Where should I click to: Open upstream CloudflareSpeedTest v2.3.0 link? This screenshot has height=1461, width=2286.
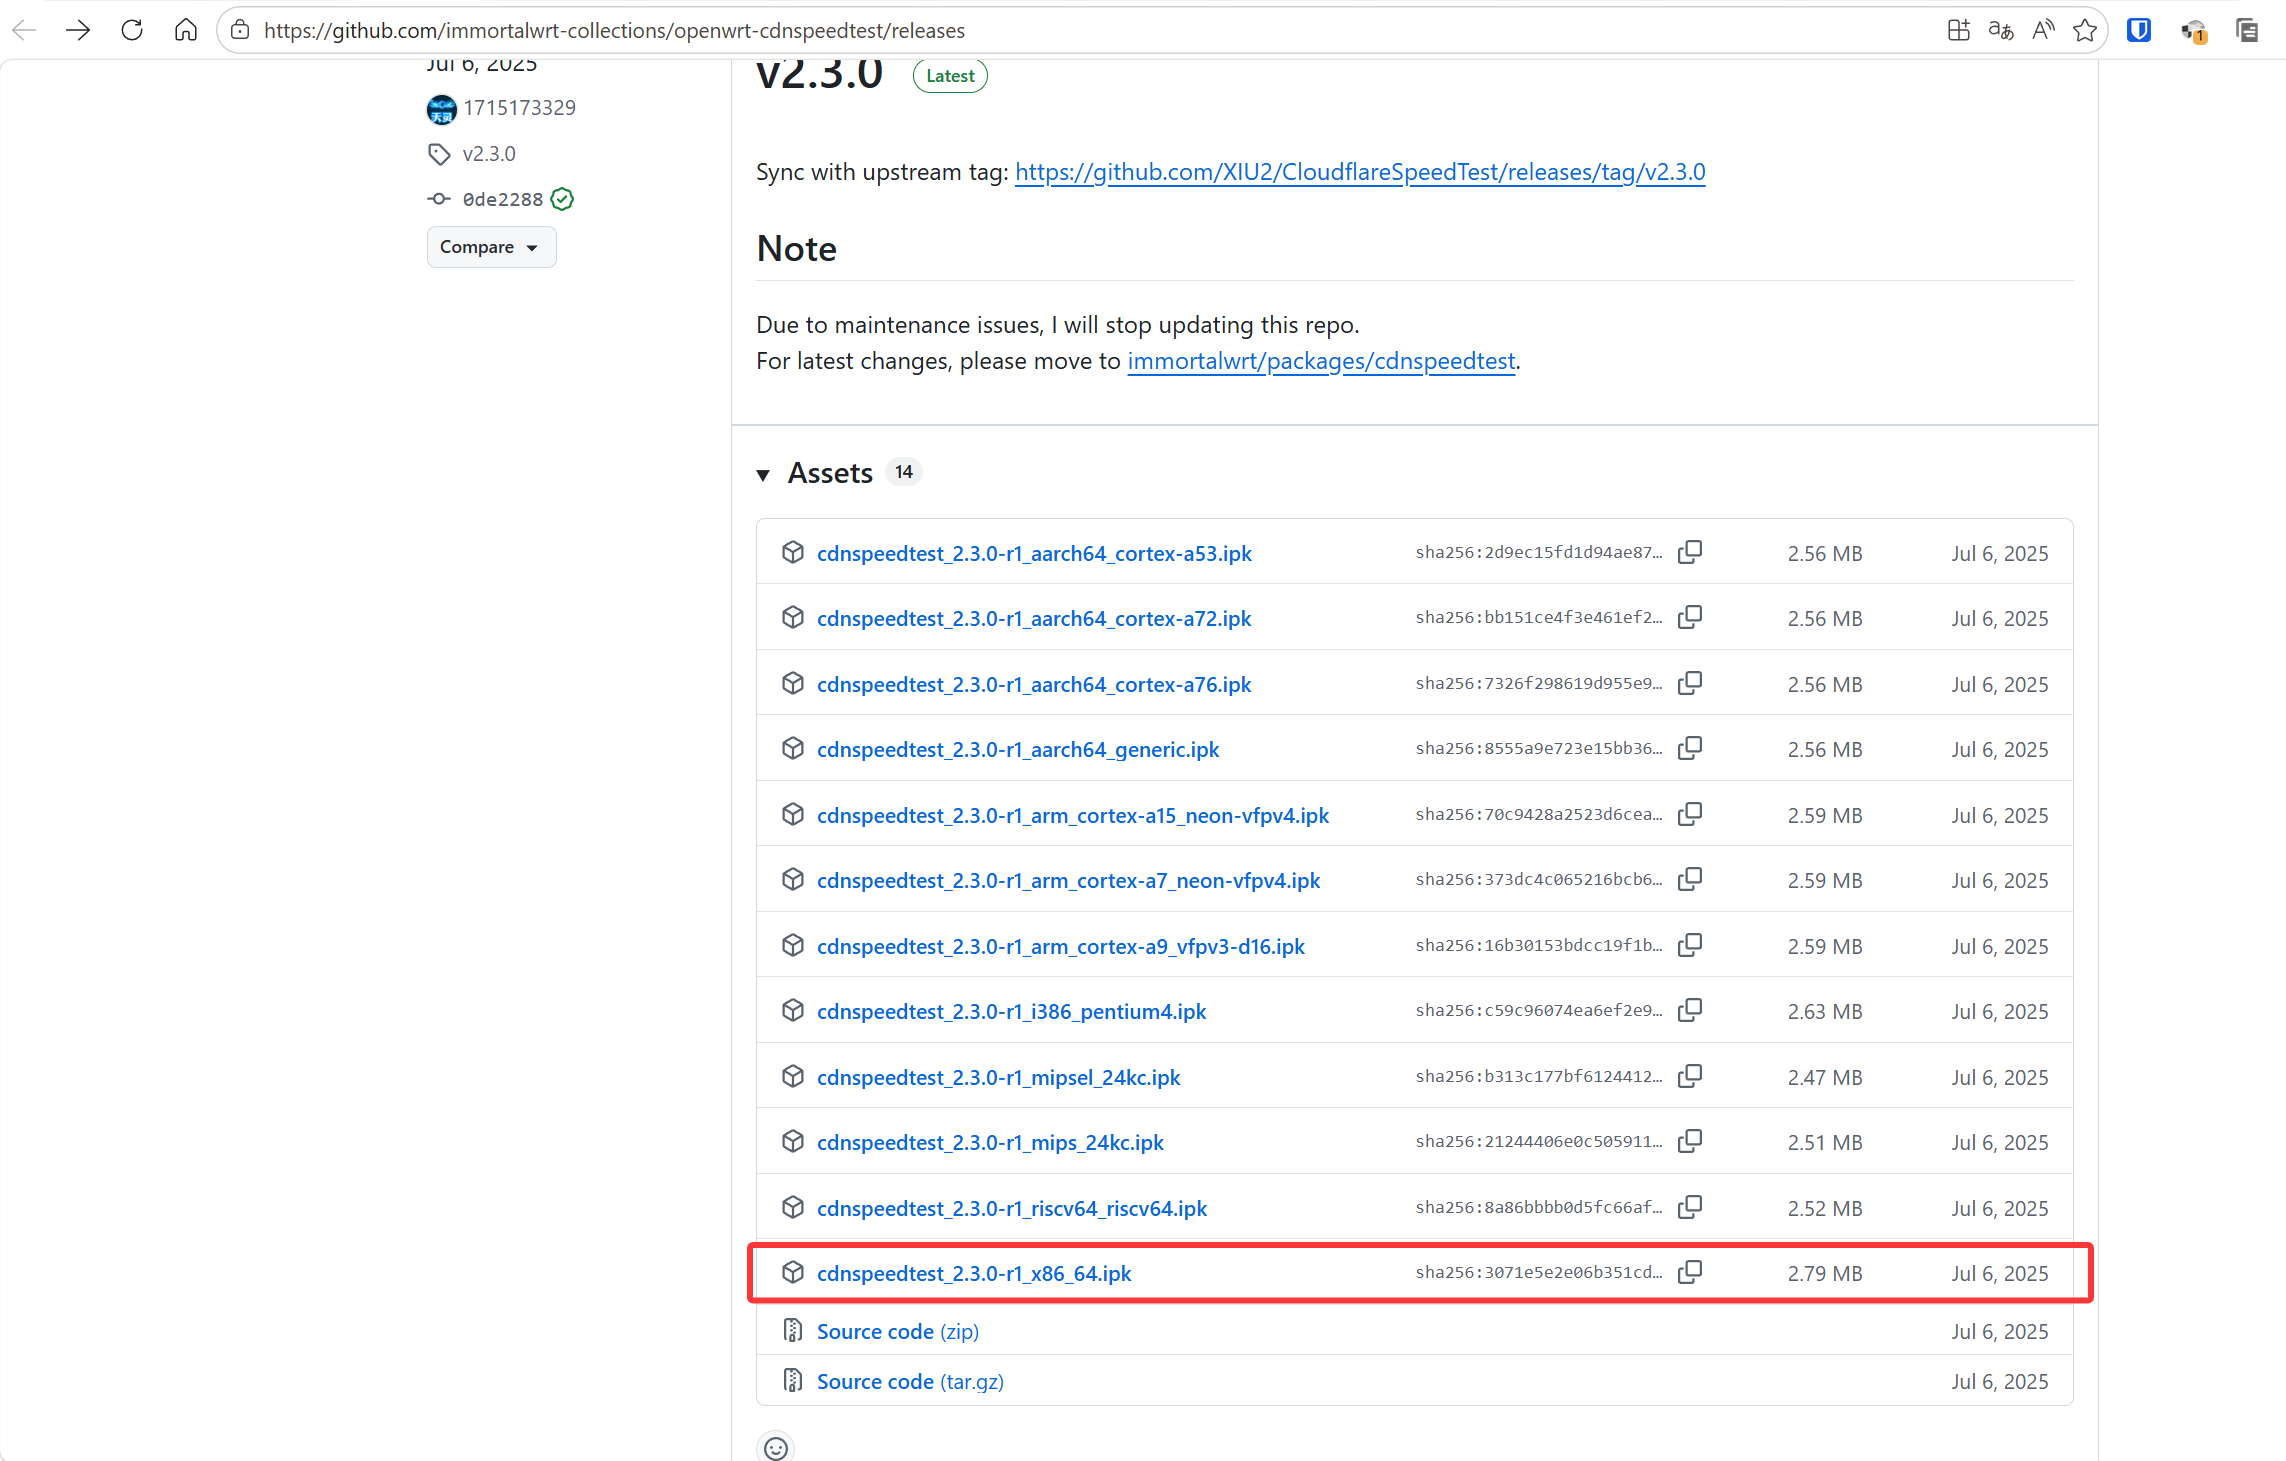point(1359,172)
